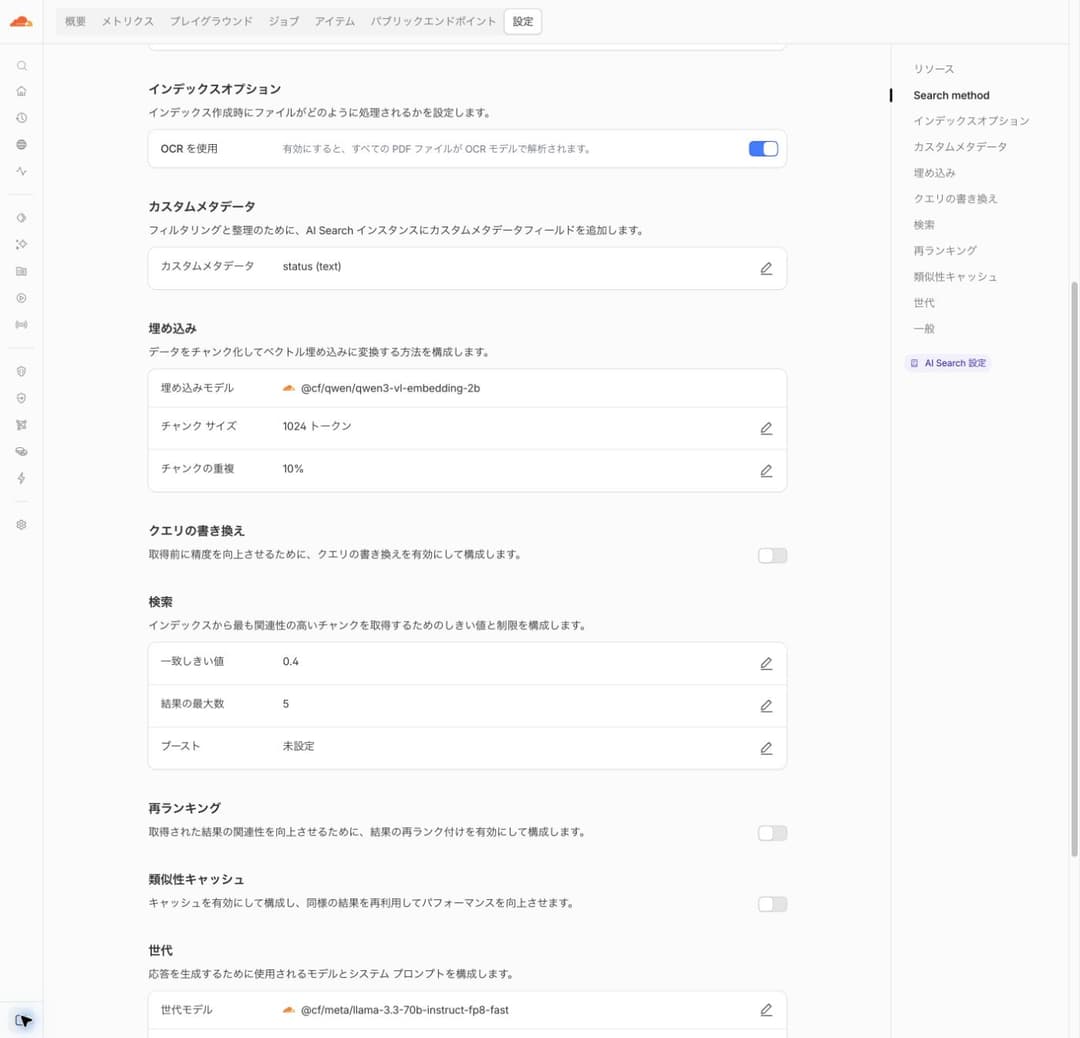The height and width of the screenshot is (1038, 1080).
Task: Click the @cf/qwen/qwen3-vl-embedding-2b model name
Action: coord(390,388)
